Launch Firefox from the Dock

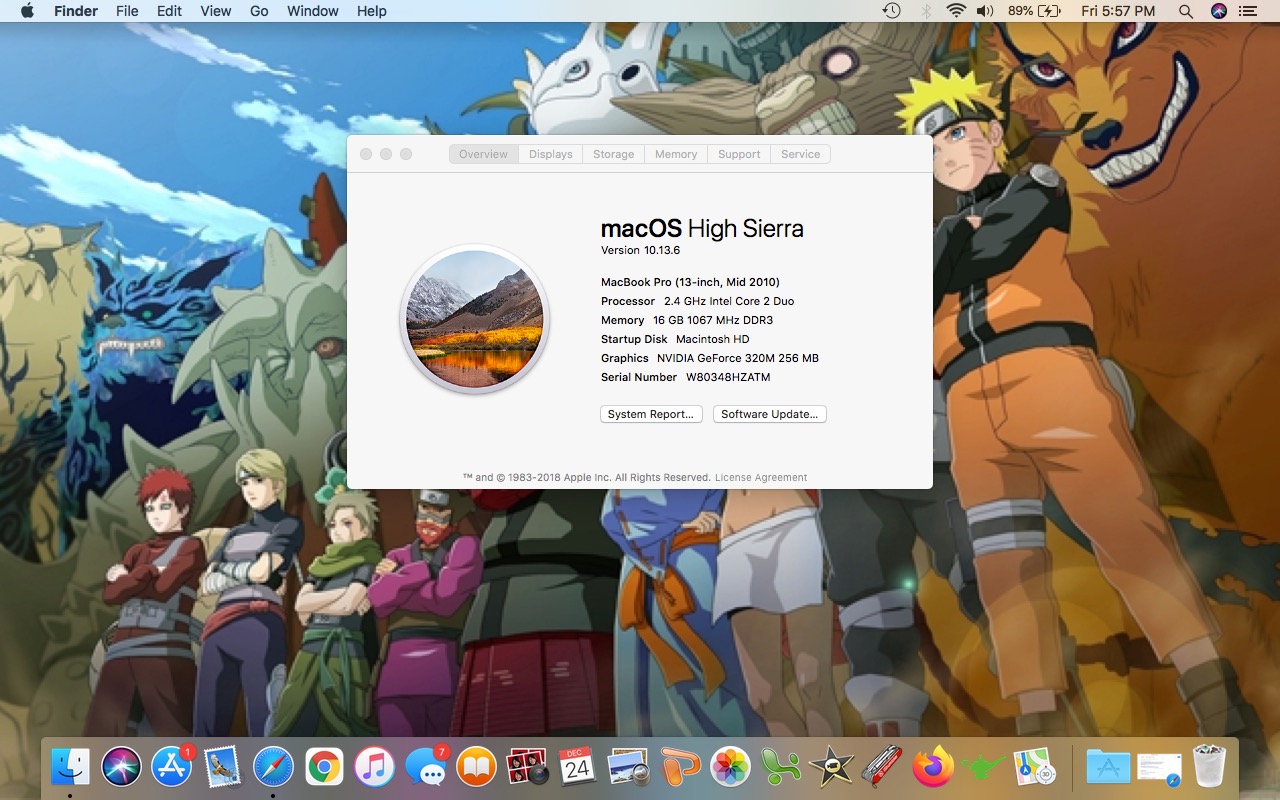pyautogui.click(x=933, y=767)
